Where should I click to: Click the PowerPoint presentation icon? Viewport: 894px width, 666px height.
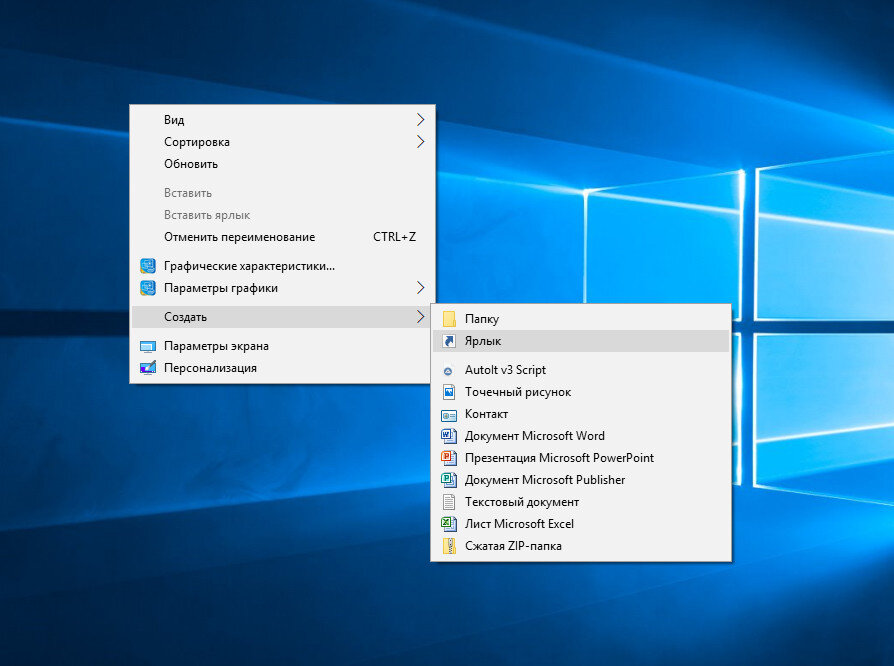(449, 458)
